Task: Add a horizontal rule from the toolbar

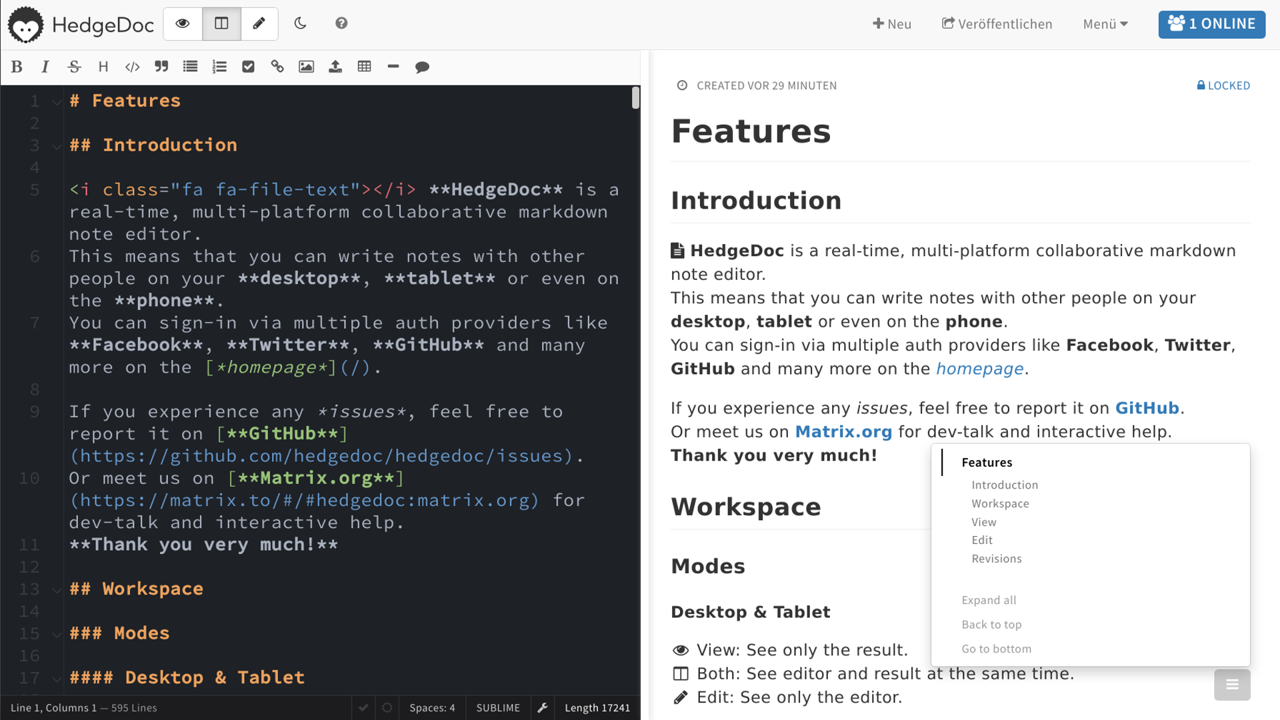Action: 393,66
